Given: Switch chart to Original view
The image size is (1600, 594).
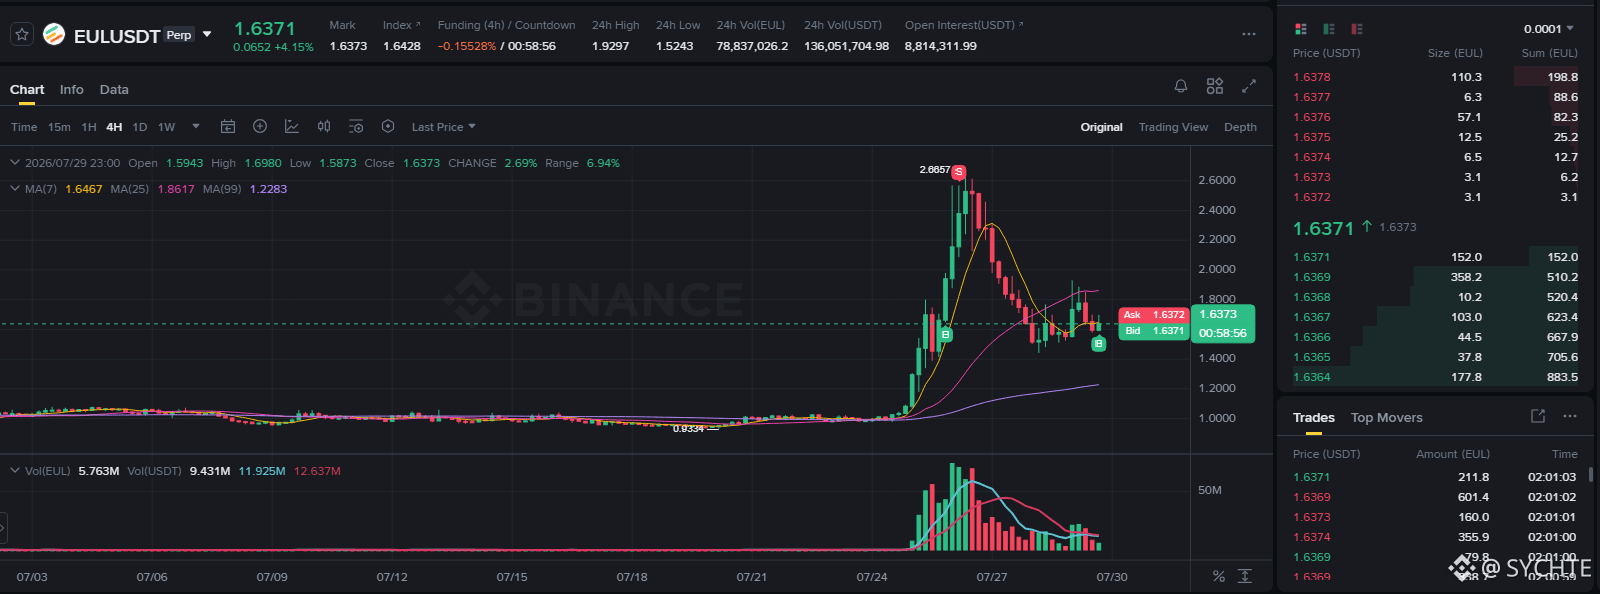Looking at the screenshot, I should (x=1101, y=127).
